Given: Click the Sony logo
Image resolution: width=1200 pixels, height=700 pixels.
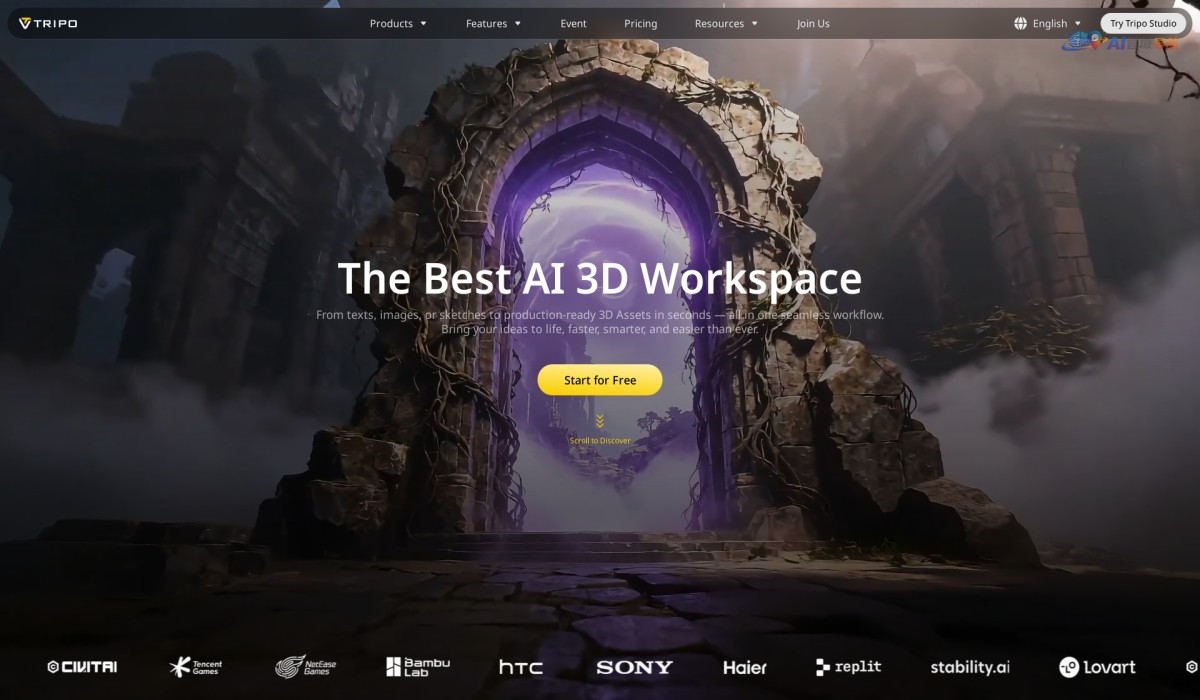Looking at the screenshot, I should pos(634,667).
